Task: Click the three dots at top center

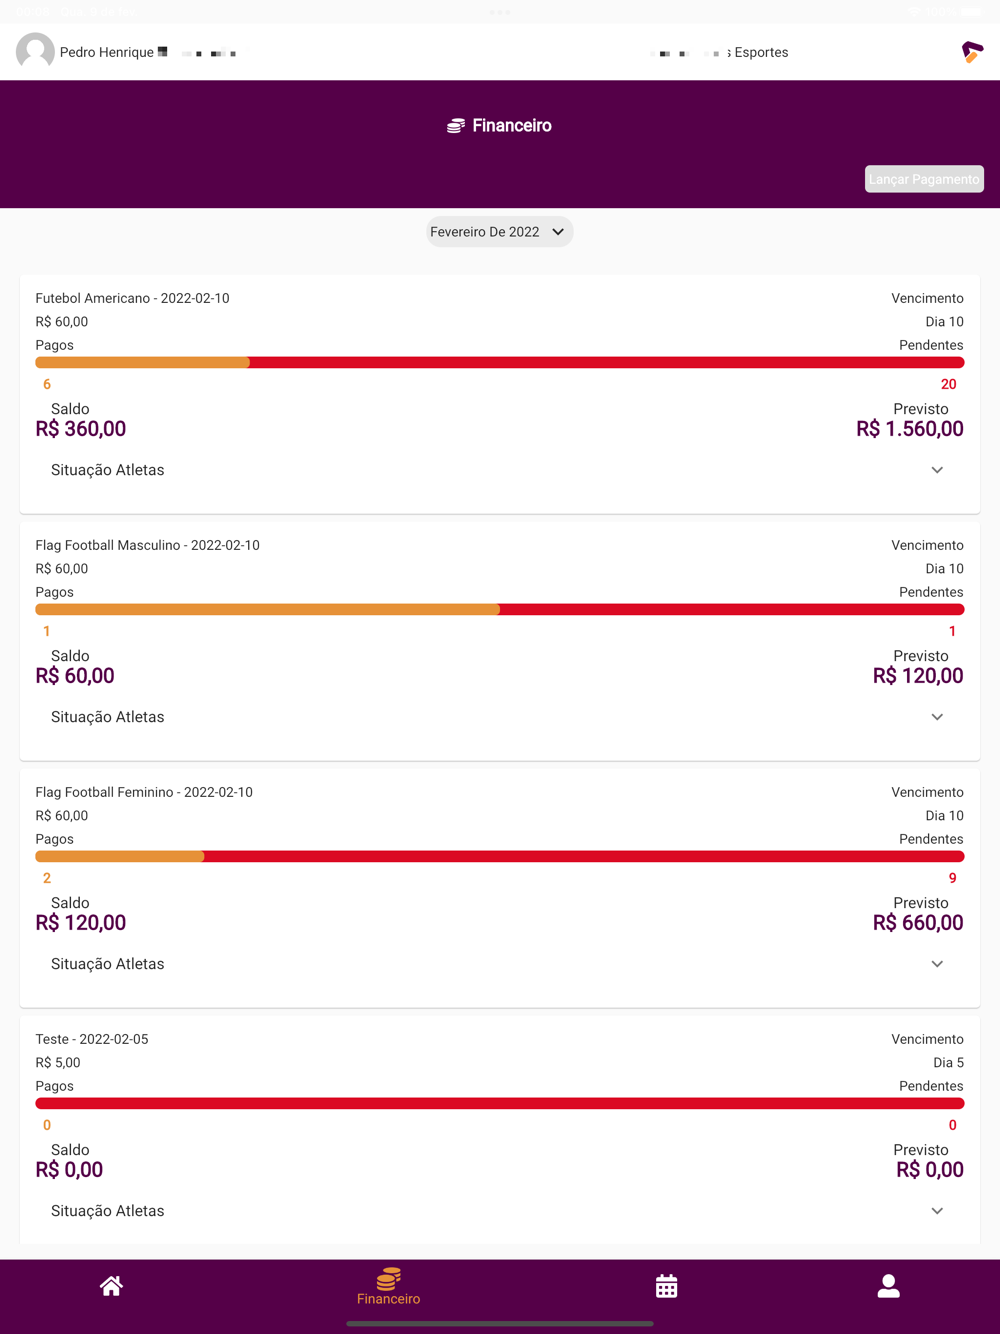Action: point(500,12)
